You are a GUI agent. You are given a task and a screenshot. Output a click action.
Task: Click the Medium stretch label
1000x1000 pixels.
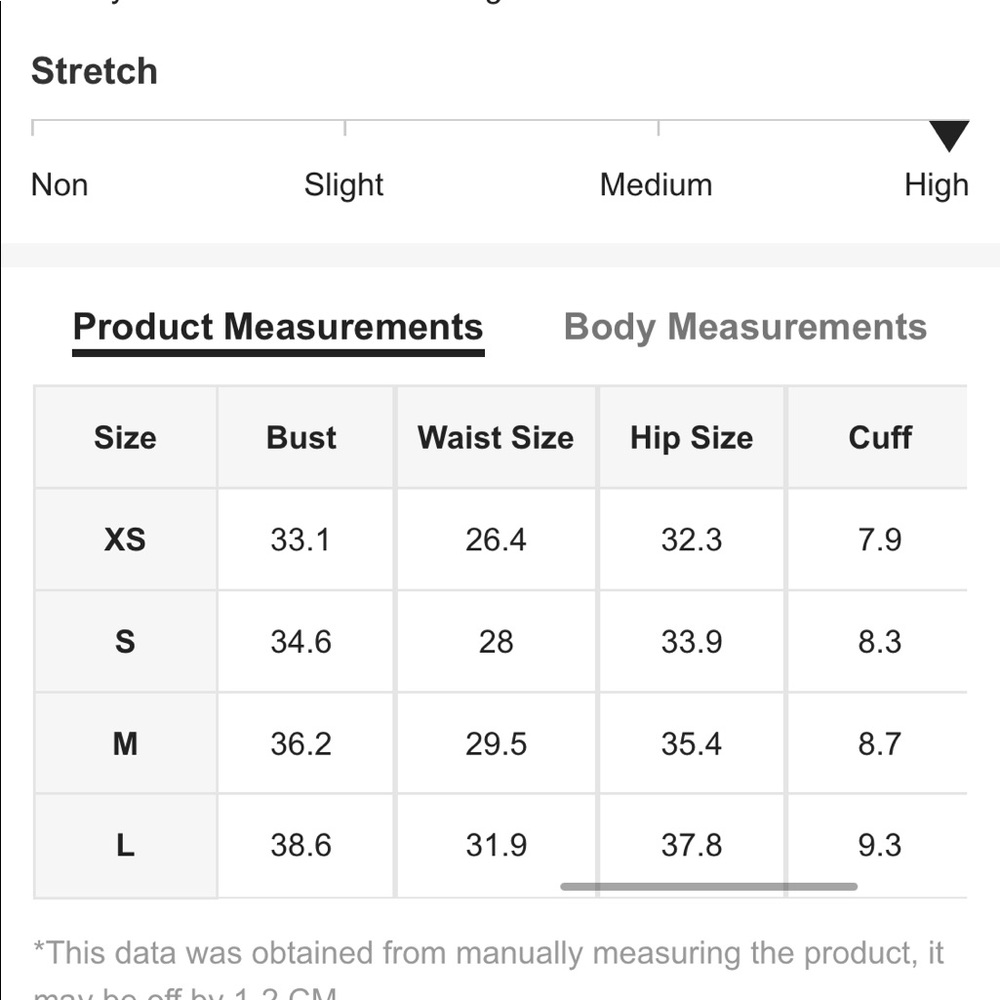(x=656, y=185)
